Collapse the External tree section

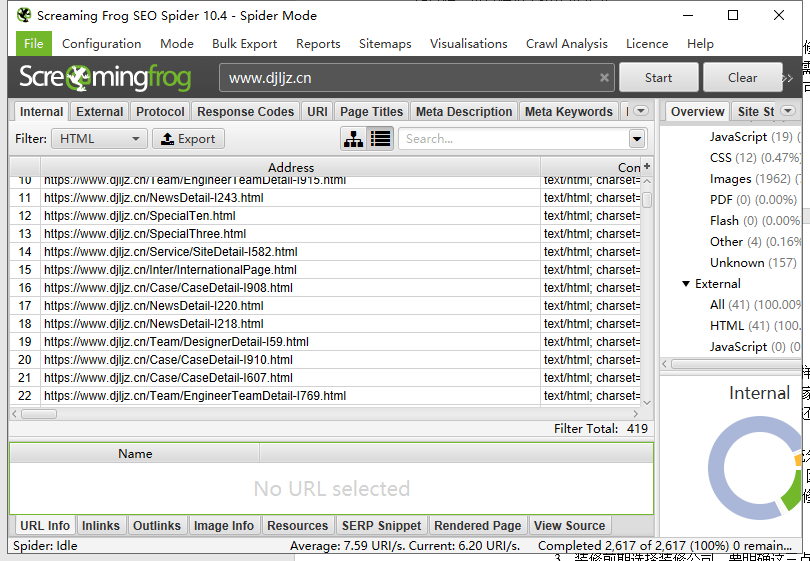[686, 284]
